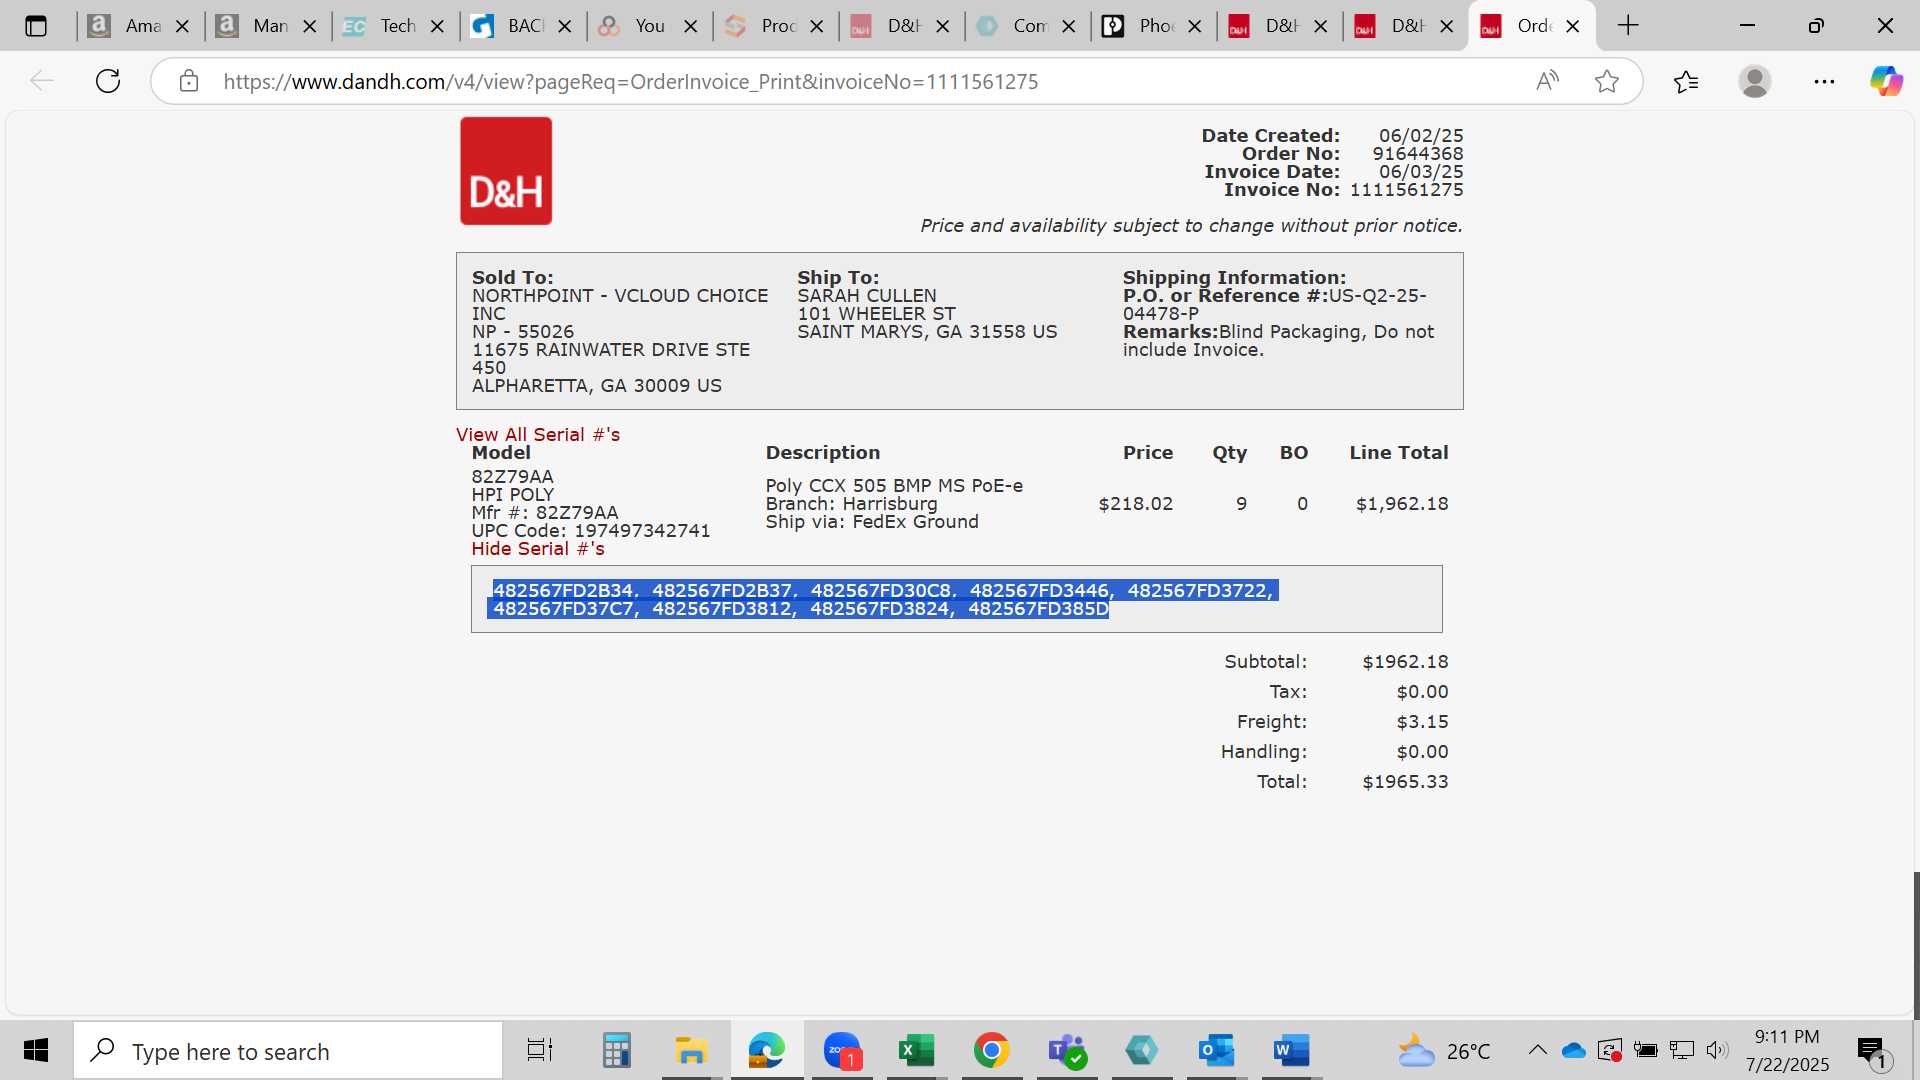The height and width of the screenshot is (1080, 1920).
Task: Click the invoice number 1111561275
Action: 1406,189
